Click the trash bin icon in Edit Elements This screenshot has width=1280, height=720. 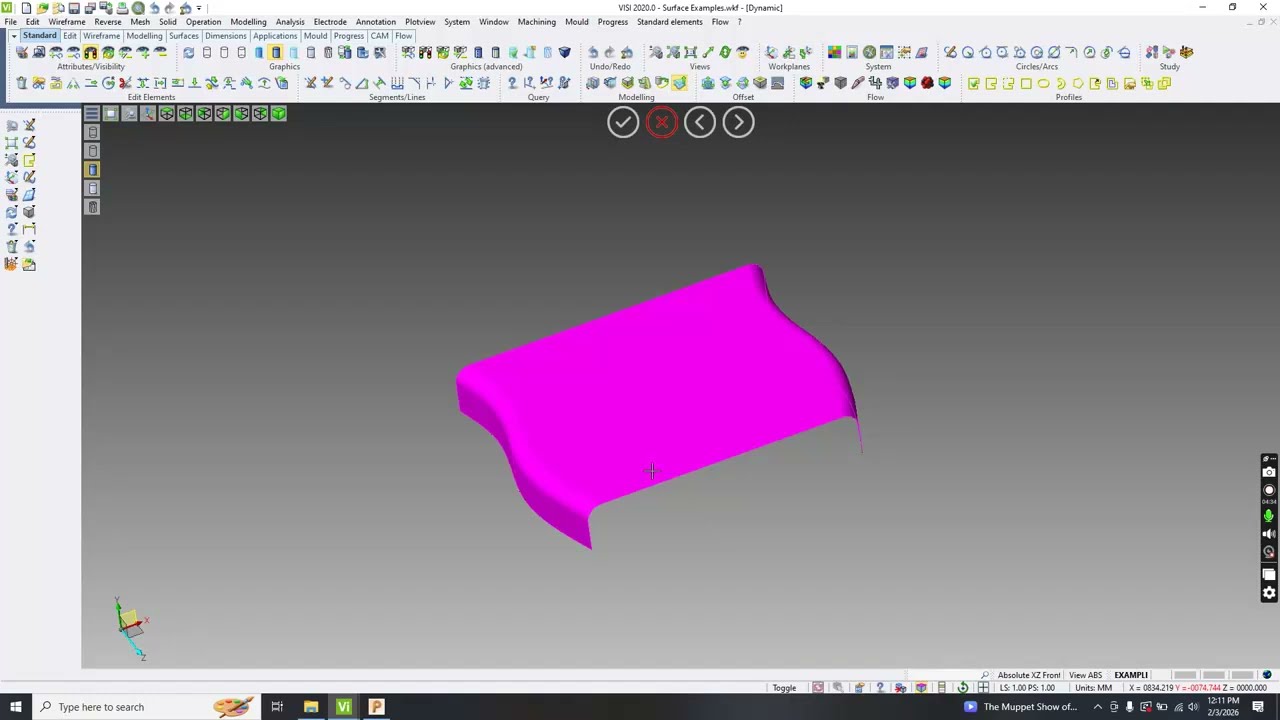click(21, 83)
